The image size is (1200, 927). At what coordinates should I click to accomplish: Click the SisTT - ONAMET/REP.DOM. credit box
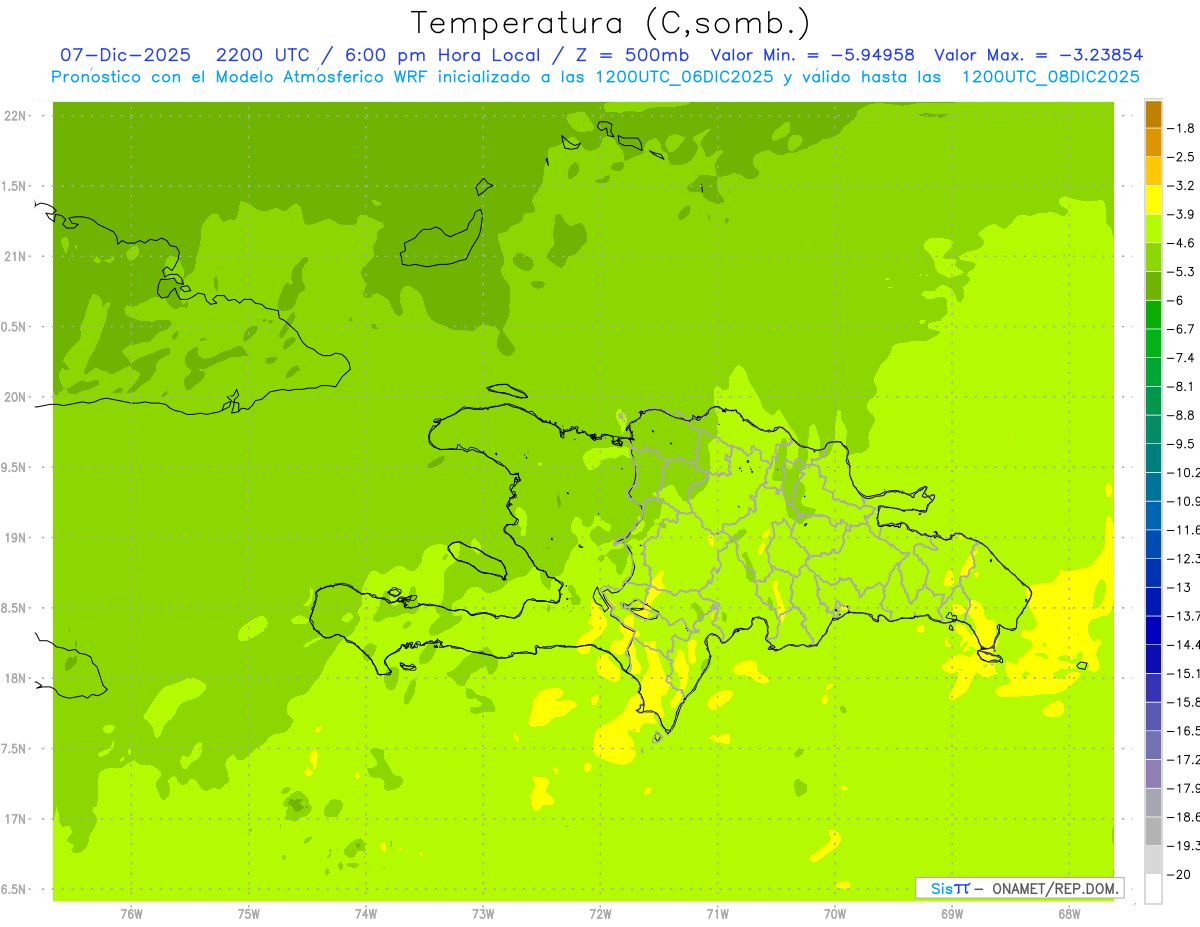1020,888
